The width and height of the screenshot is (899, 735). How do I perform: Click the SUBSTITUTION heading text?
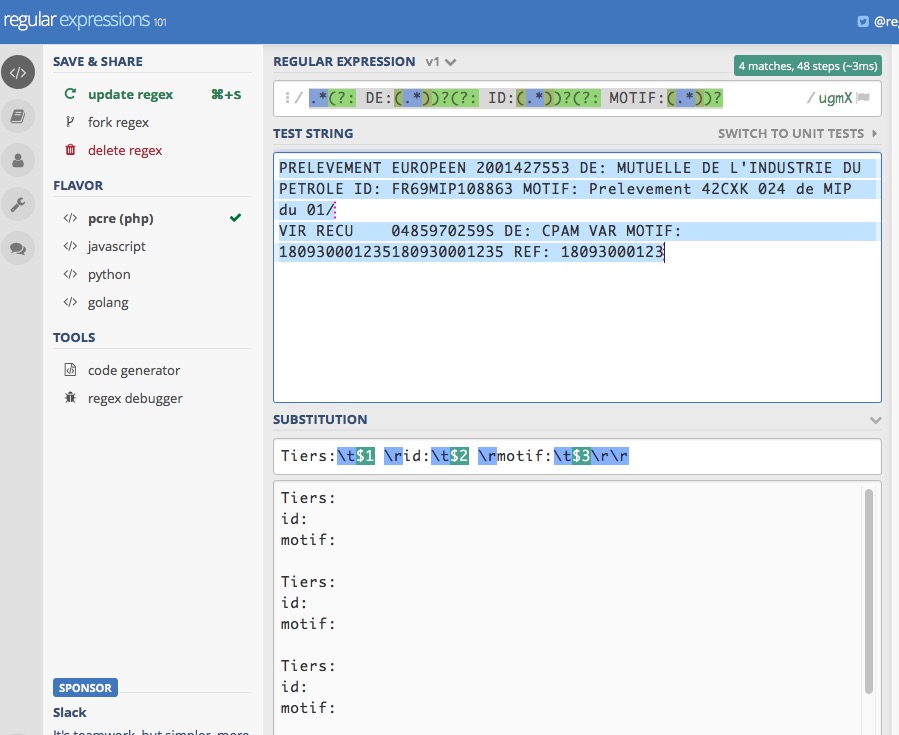point(320,420)
